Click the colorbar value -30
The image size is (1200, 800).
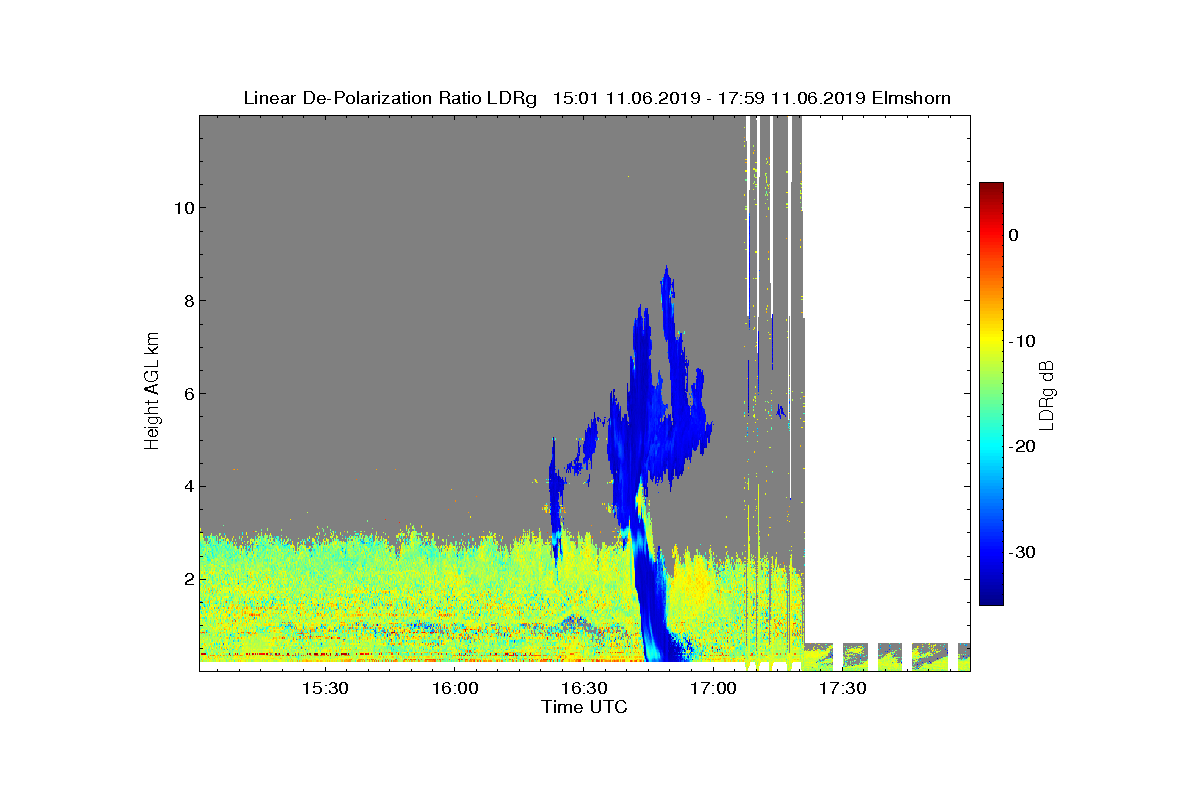coord(1021,553)
